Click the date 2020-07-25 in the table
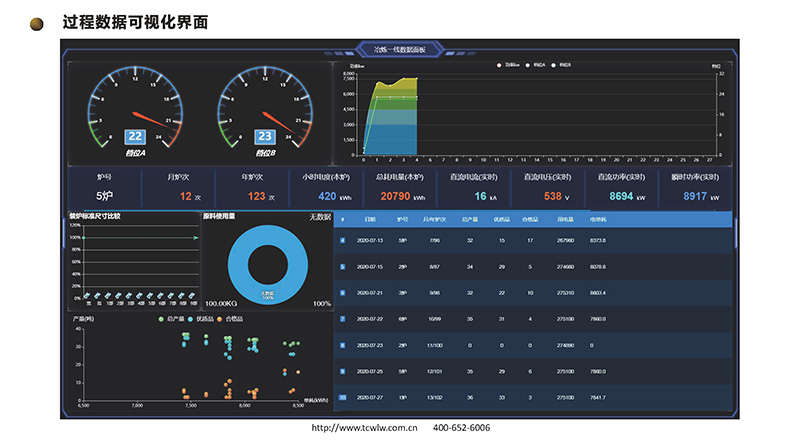 pos(369,371)
